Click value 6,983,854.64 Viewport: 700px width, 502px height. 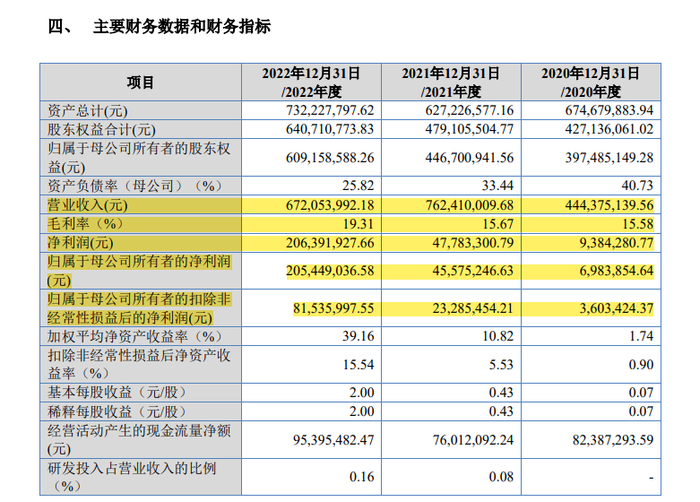click(x=617, y=271)
